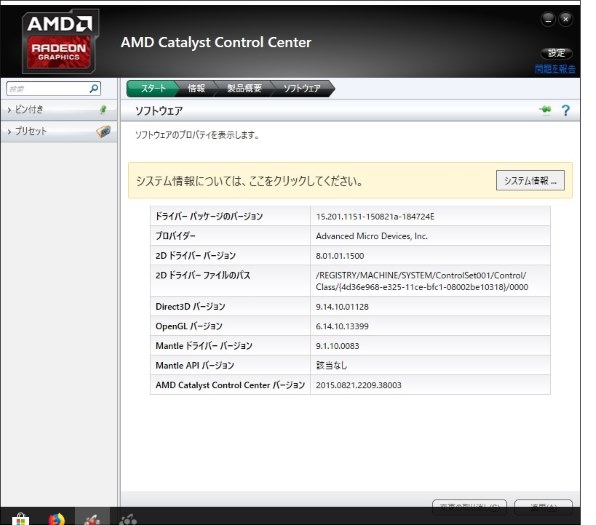Click the 2D ドライバー バージョン label

pyautogui.click(x=195, y=255)
